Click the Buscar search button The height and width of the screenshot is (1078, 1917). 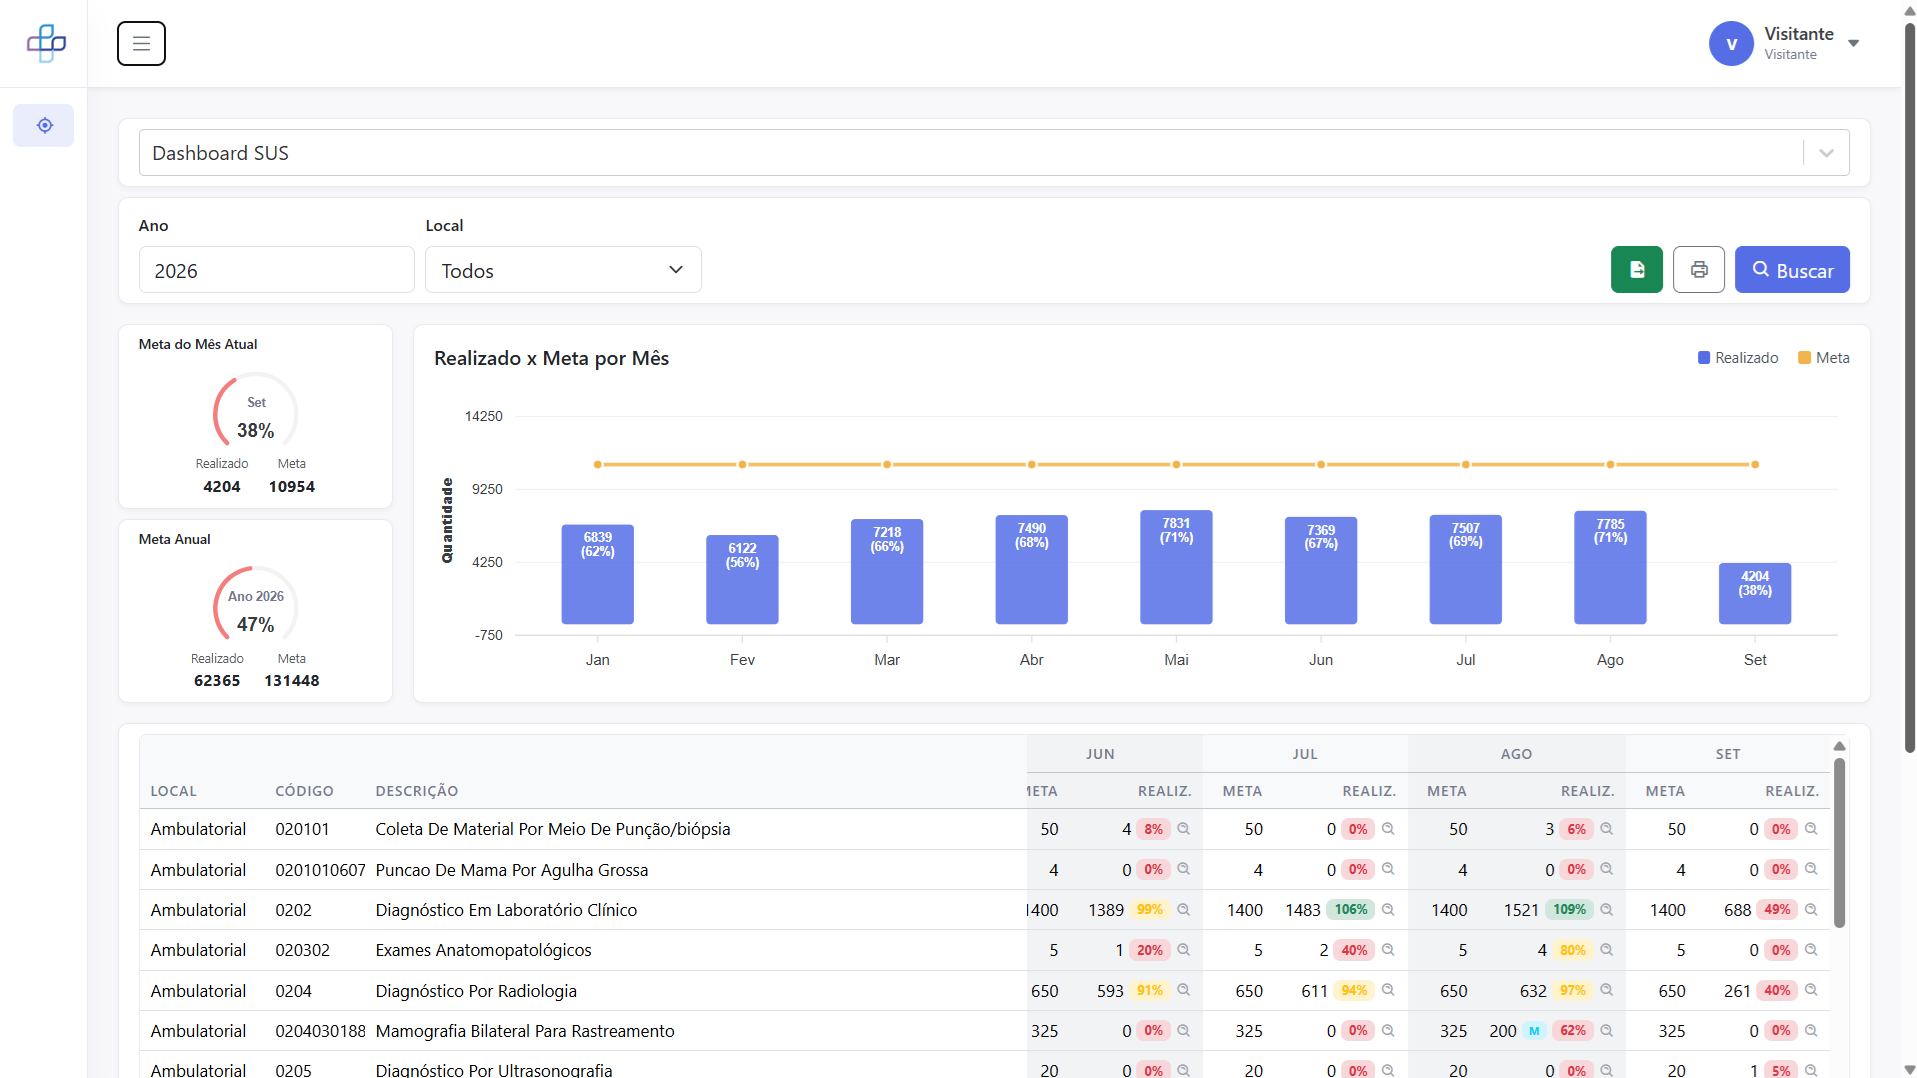tap(1792, 270)
